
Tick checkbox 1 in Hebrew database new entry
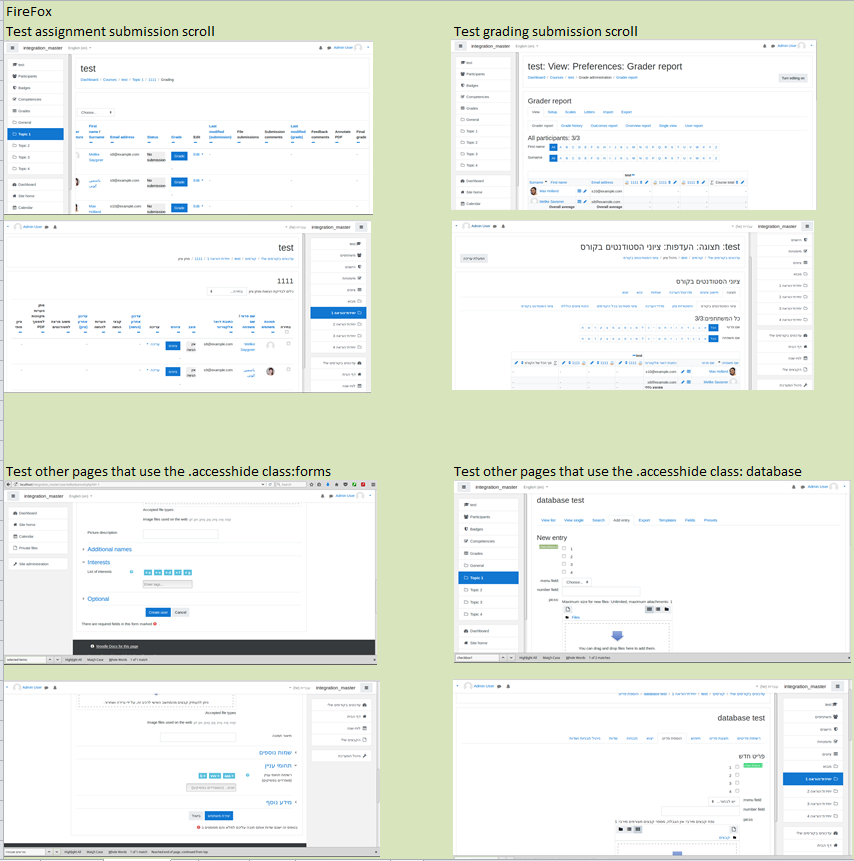tap(737, 767)
